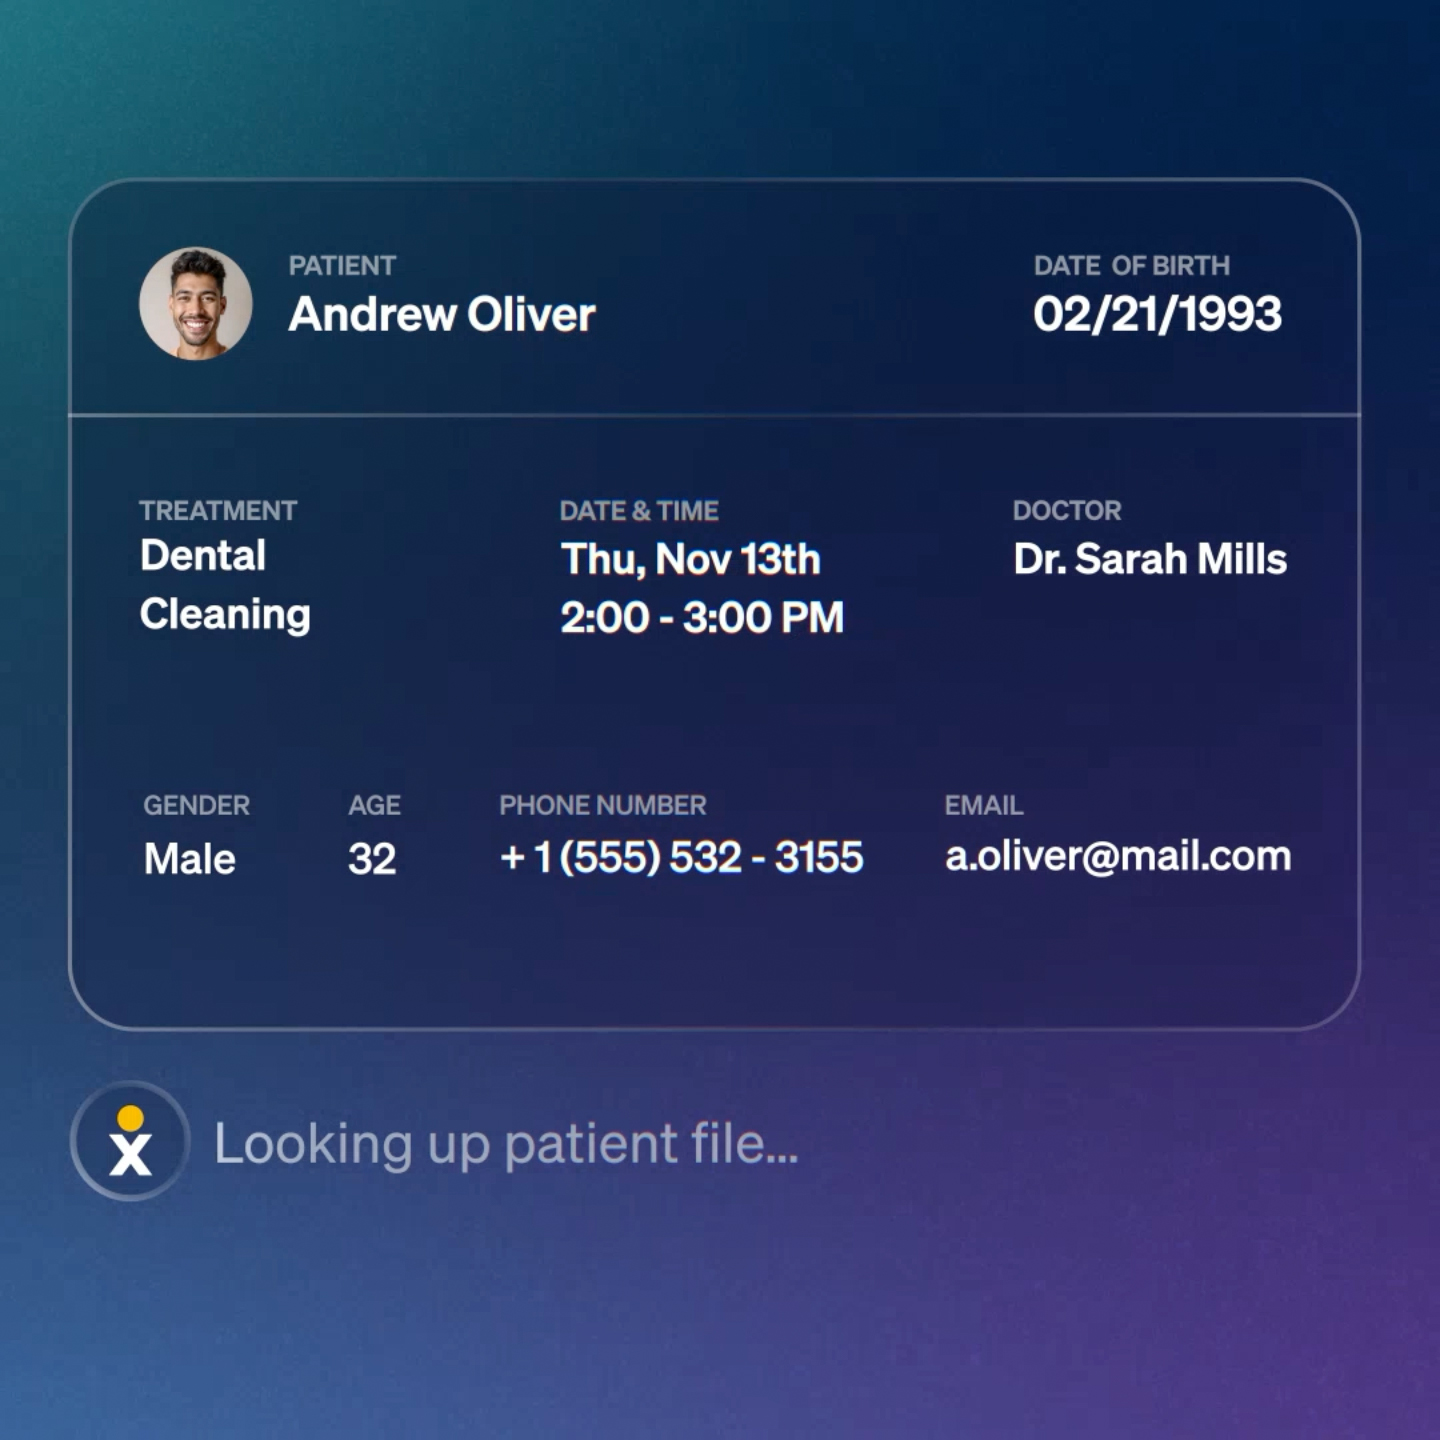The image size is (1440, 1440).
Task: Select the patient name Andrew Oliver
Action: [441, 315]
